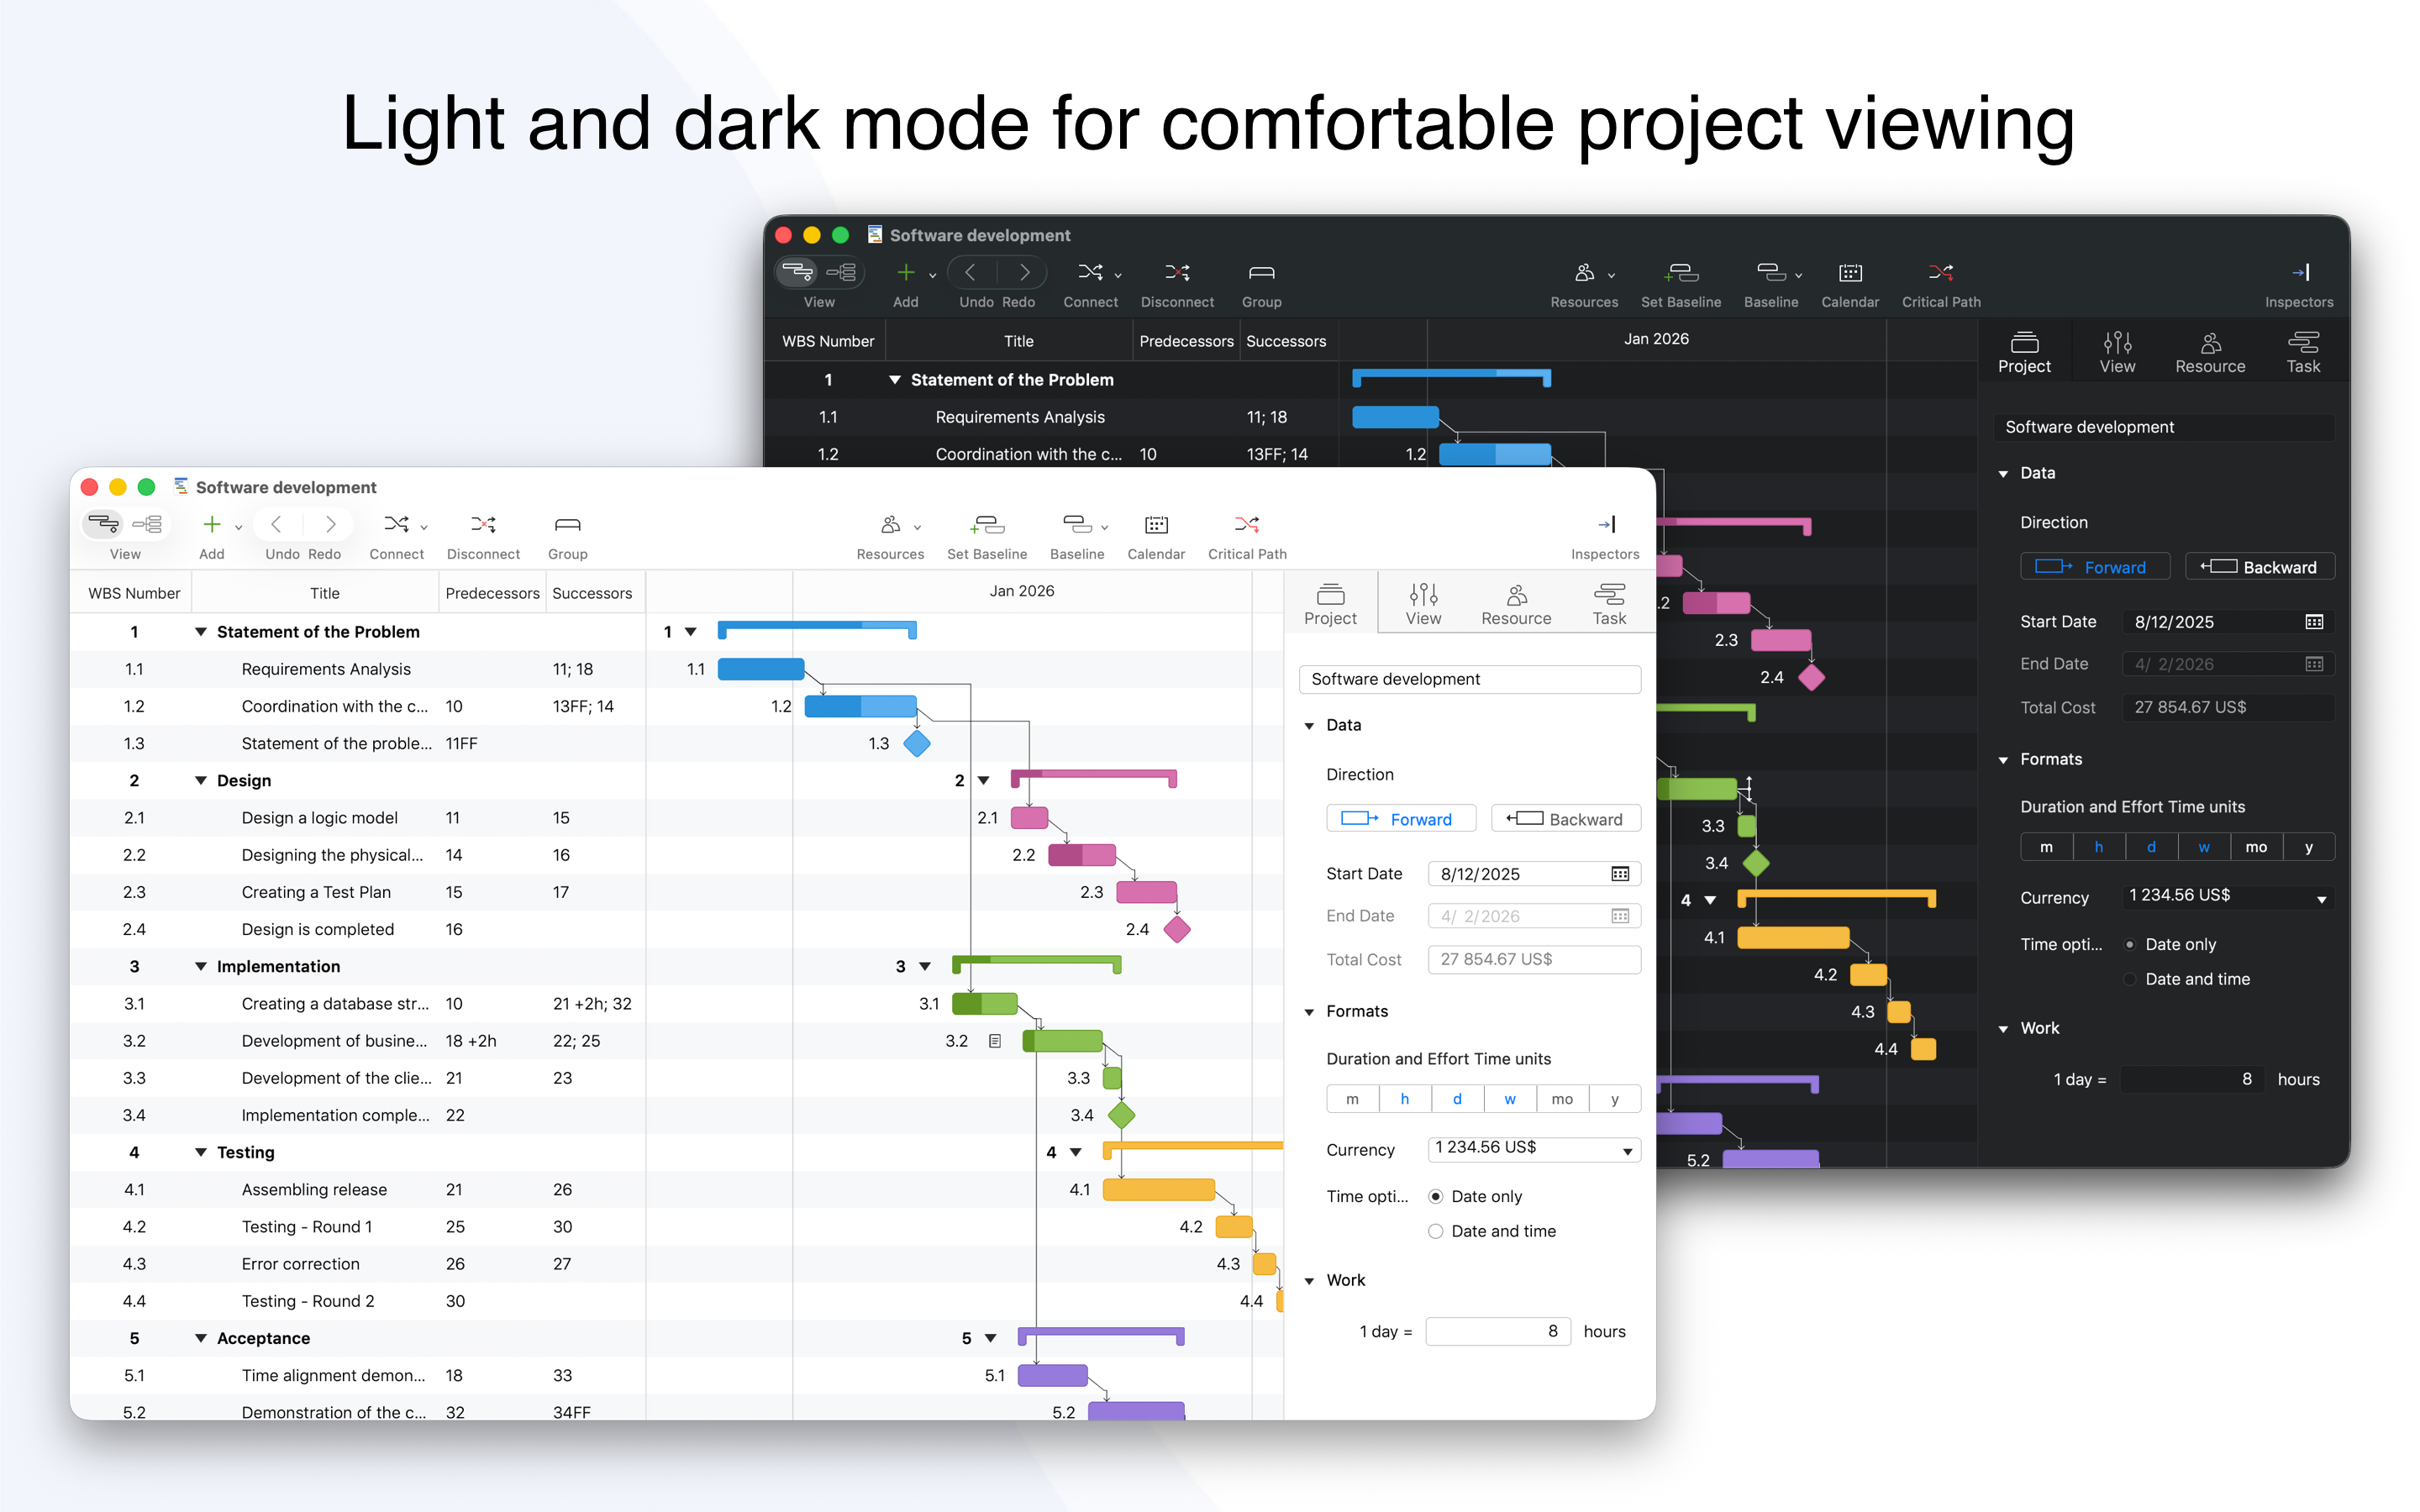Toggle 'y' time unit in dark window
This screenshot has height=1512, width=2420.
click(2308, 847)
